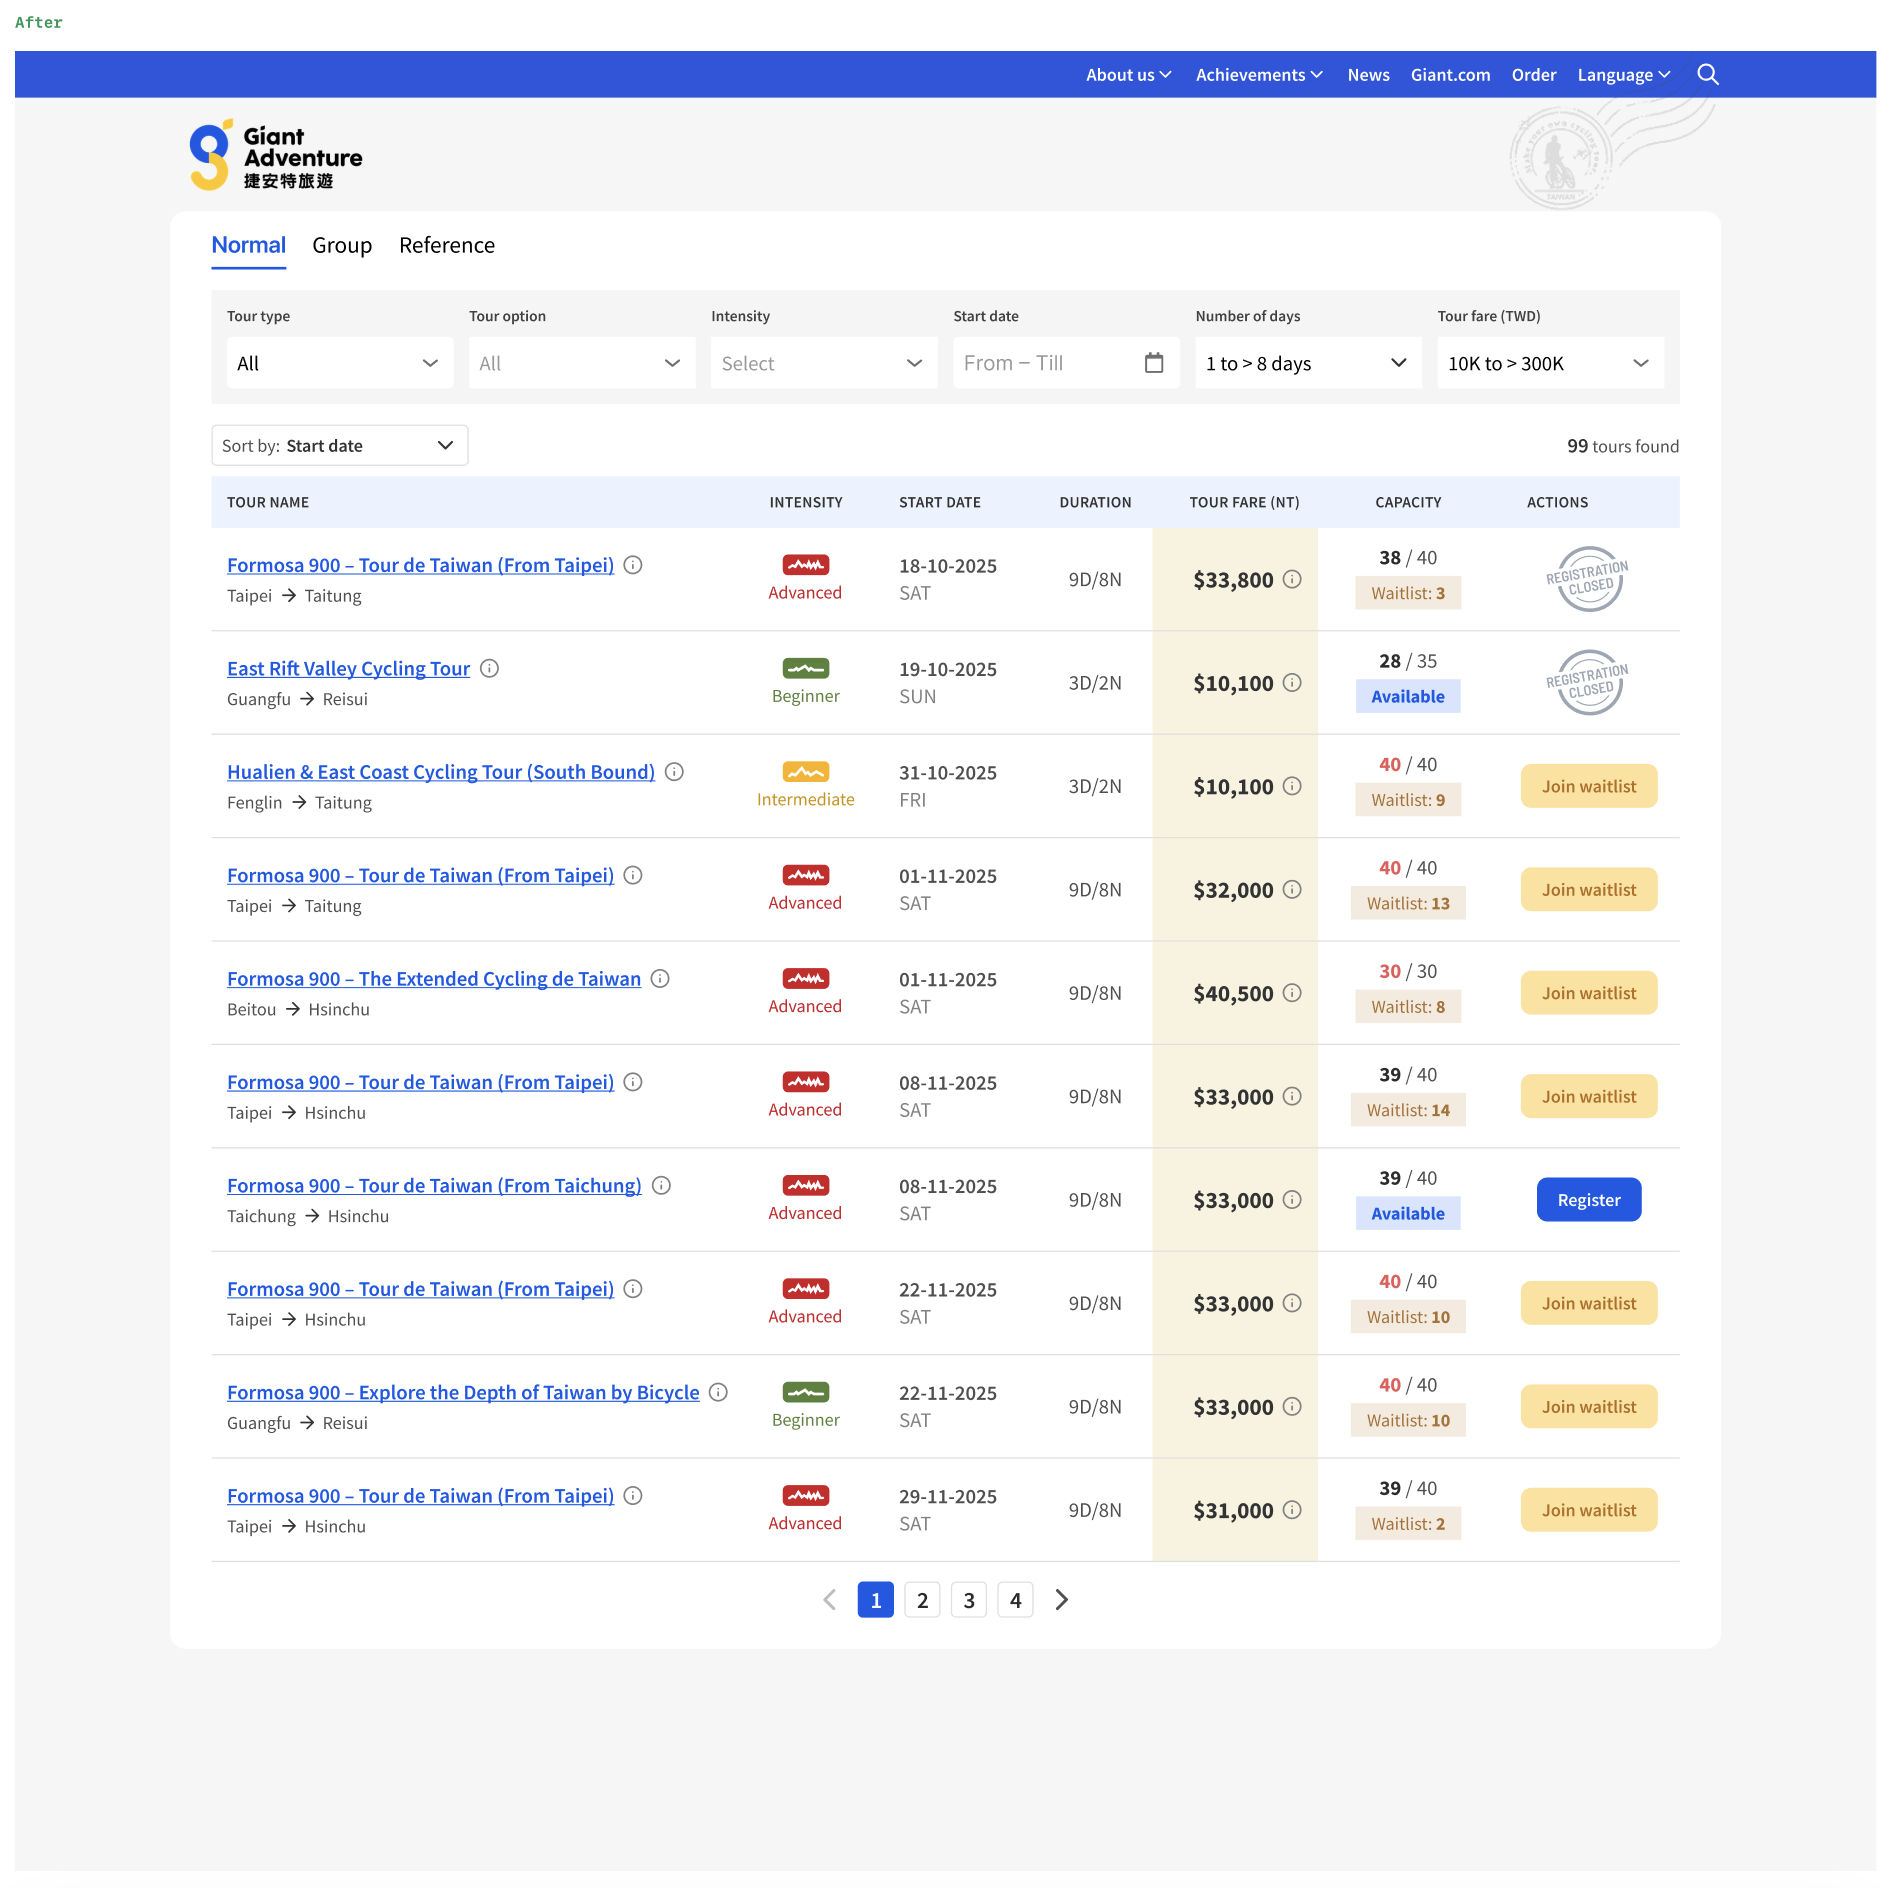Screen dimensions: 1896x1888
Task: Open the search magnifier in the header
Action: point(1709,74)
